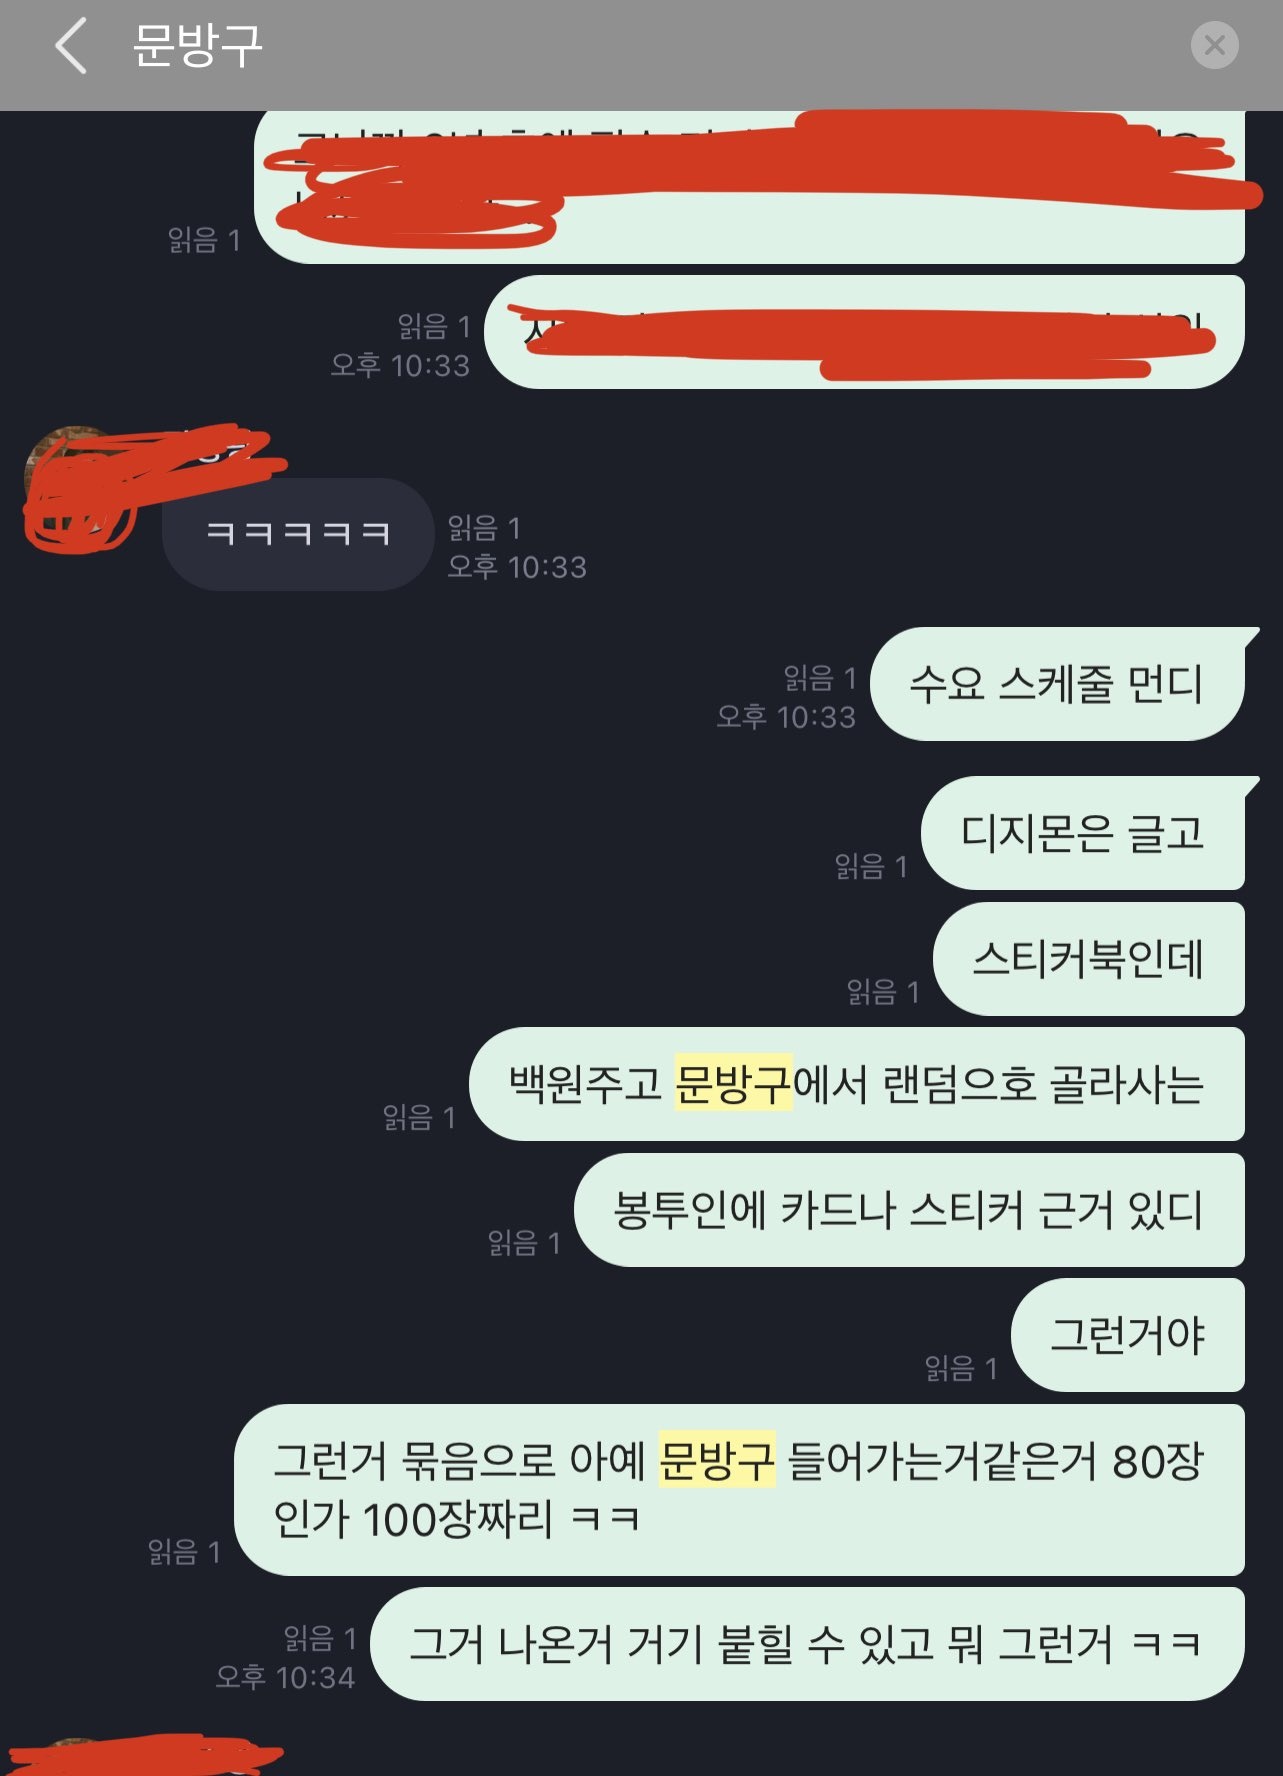Tap the back arrow in header
Viewport: 1283px width, 1776px height.
point(70,46)
